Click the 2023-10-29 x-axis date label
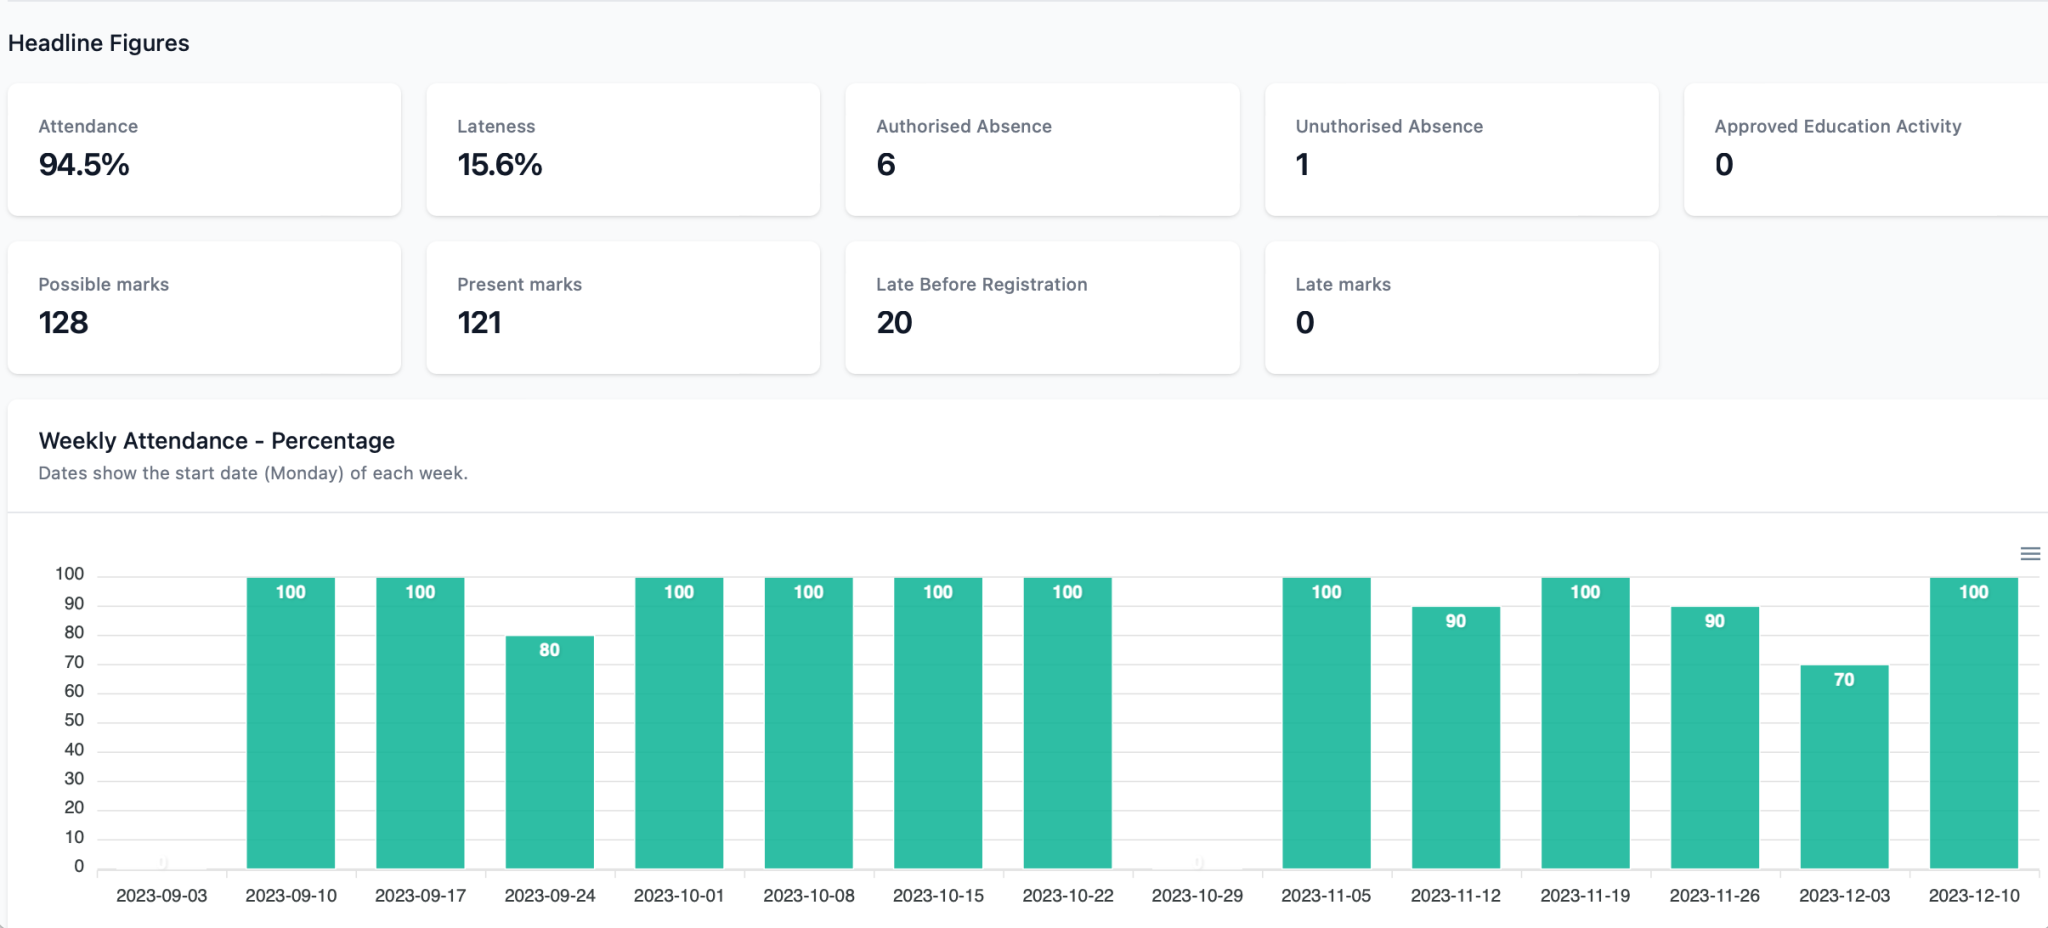This screenshot has height=928, width=2048. [x=1197, y=896]
